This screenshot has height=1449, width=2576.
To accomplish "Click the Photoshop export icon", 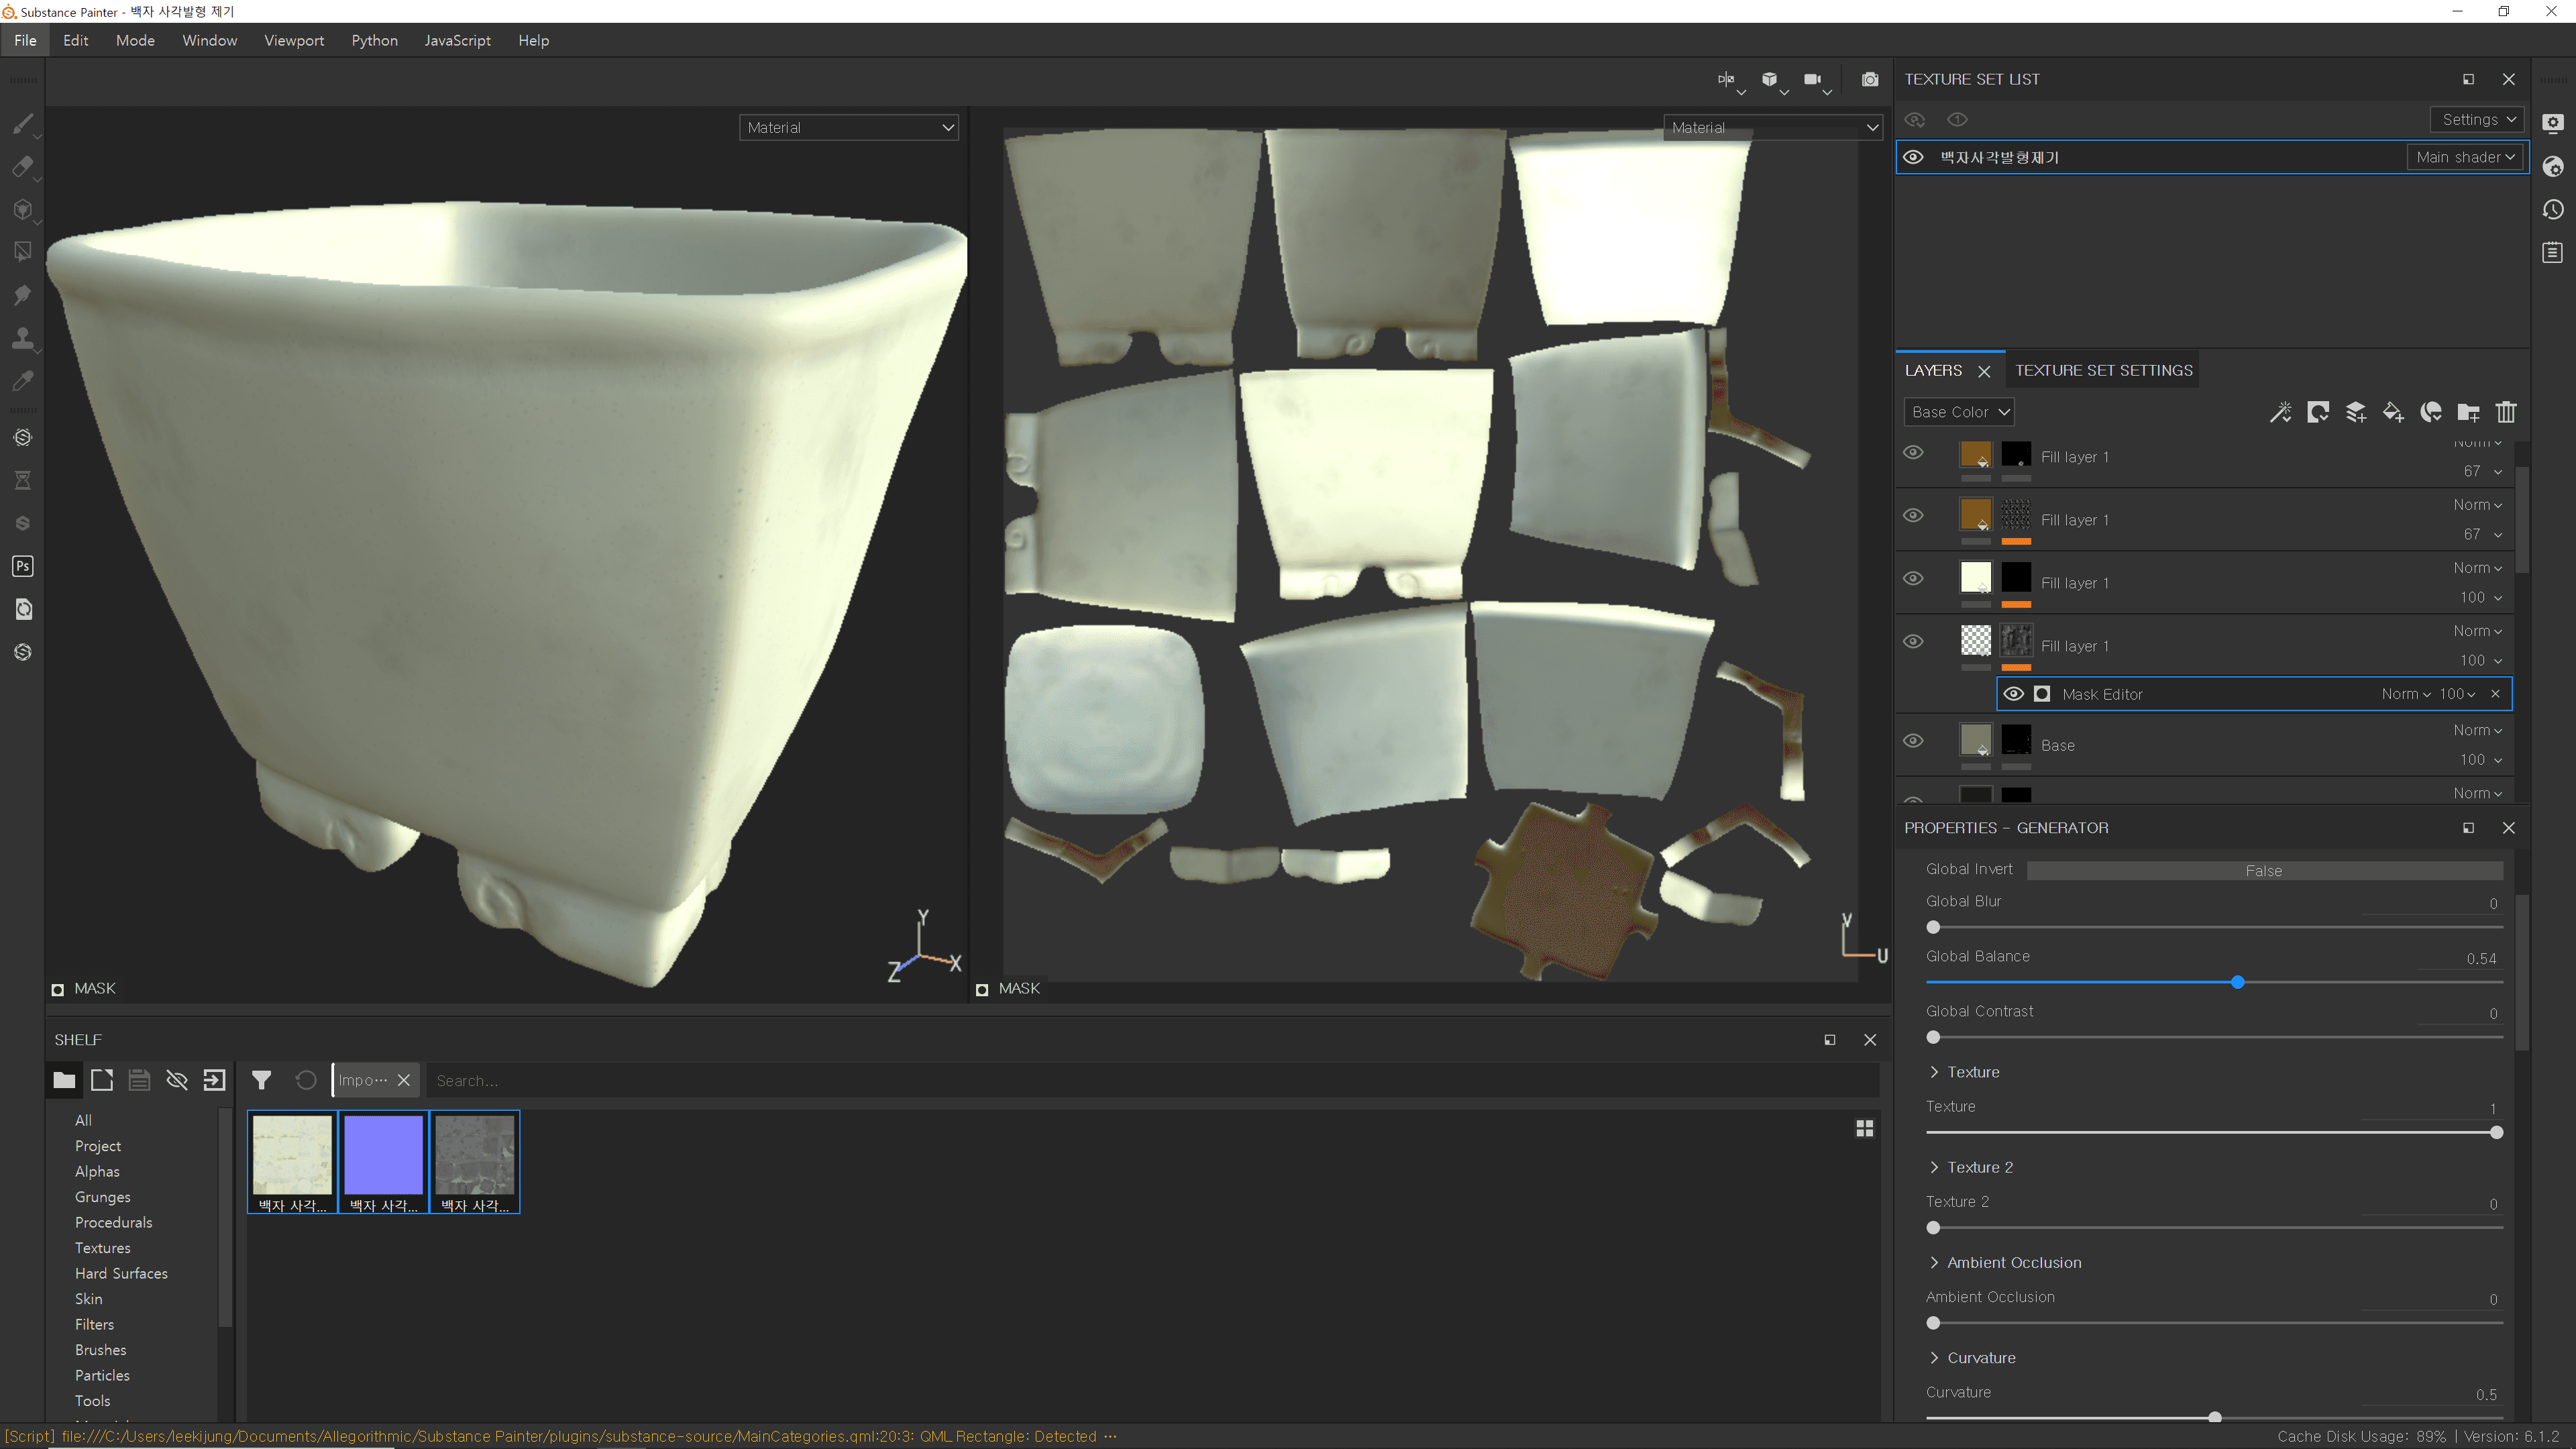I will [x=22, y=566].
